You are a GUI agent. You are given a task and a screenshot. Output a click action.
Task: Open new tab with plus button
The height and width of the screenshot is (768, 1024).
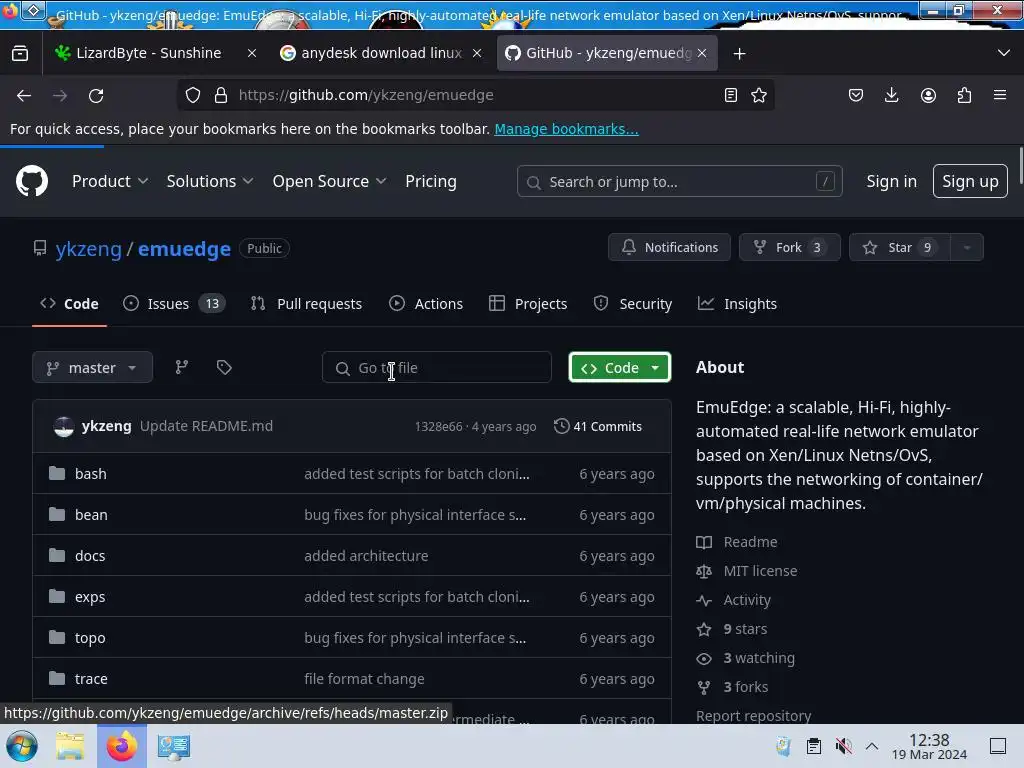point(739,54)
